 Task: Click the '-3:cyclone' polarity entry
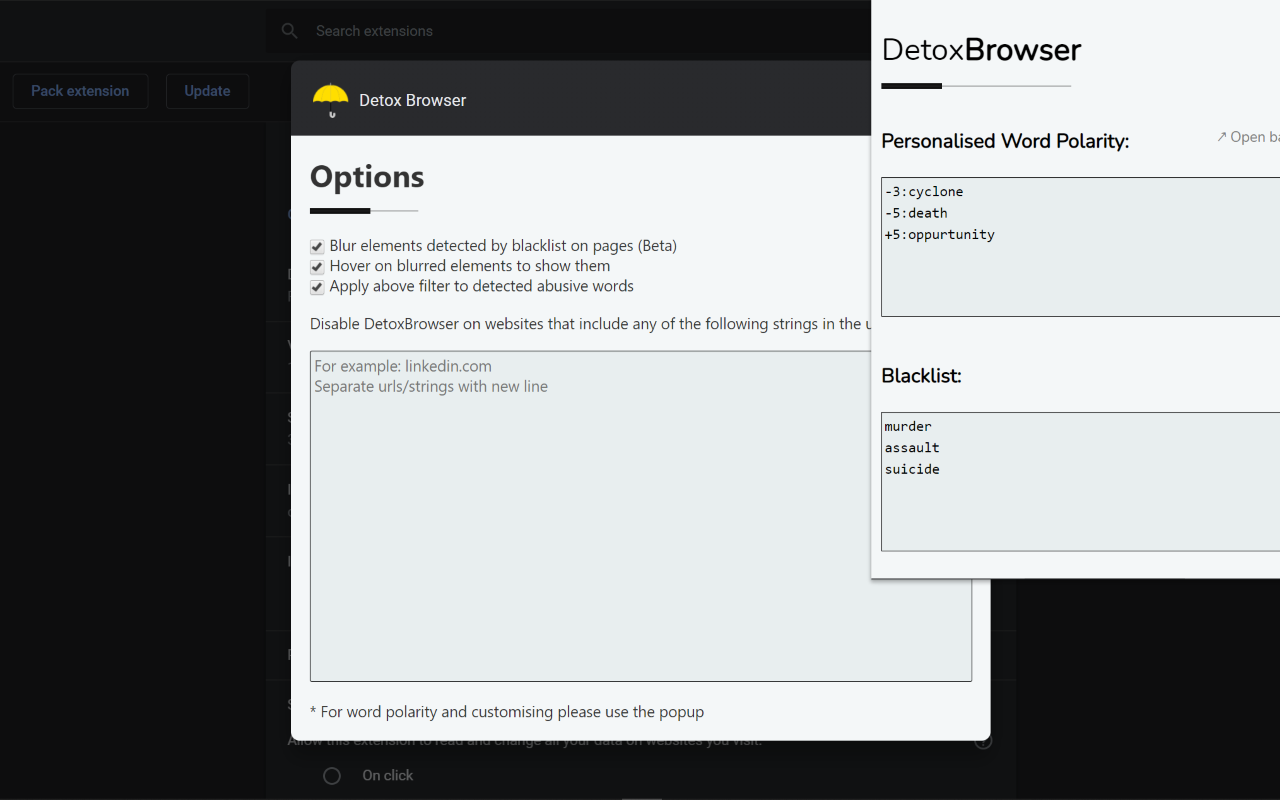point(924,191)
